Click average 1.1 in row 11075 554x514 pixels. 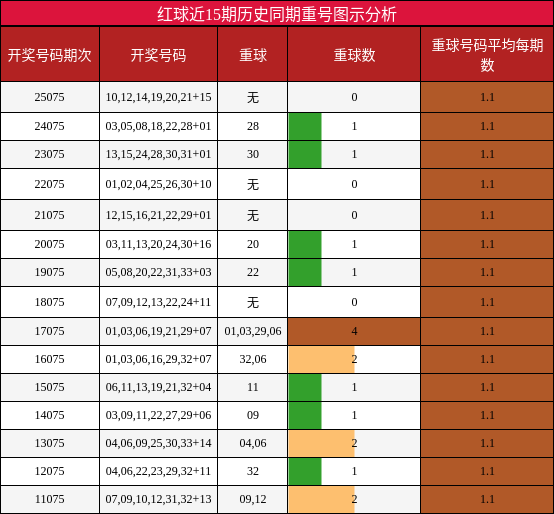(x=487, y=499)
